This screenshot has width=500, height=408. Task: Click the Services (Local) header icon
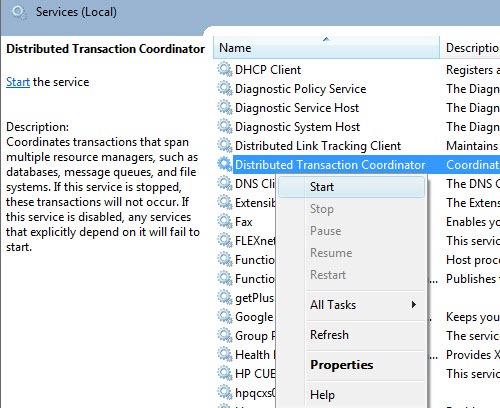click(19, 13)
